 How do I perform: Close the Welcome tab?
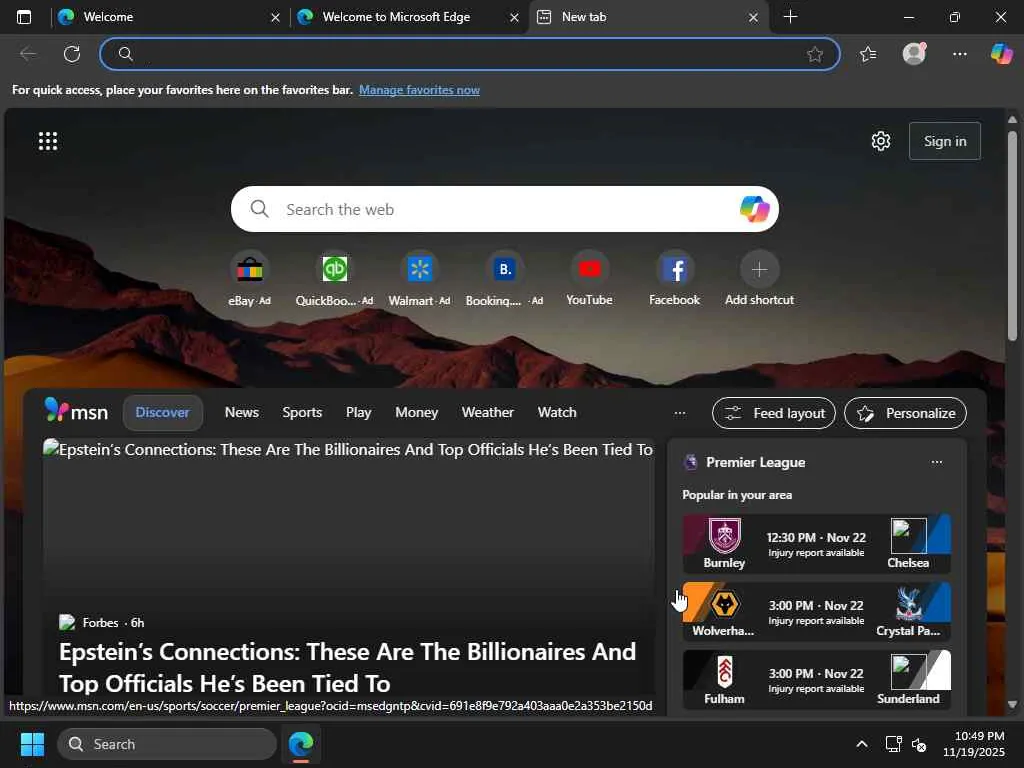coord(276,18)
